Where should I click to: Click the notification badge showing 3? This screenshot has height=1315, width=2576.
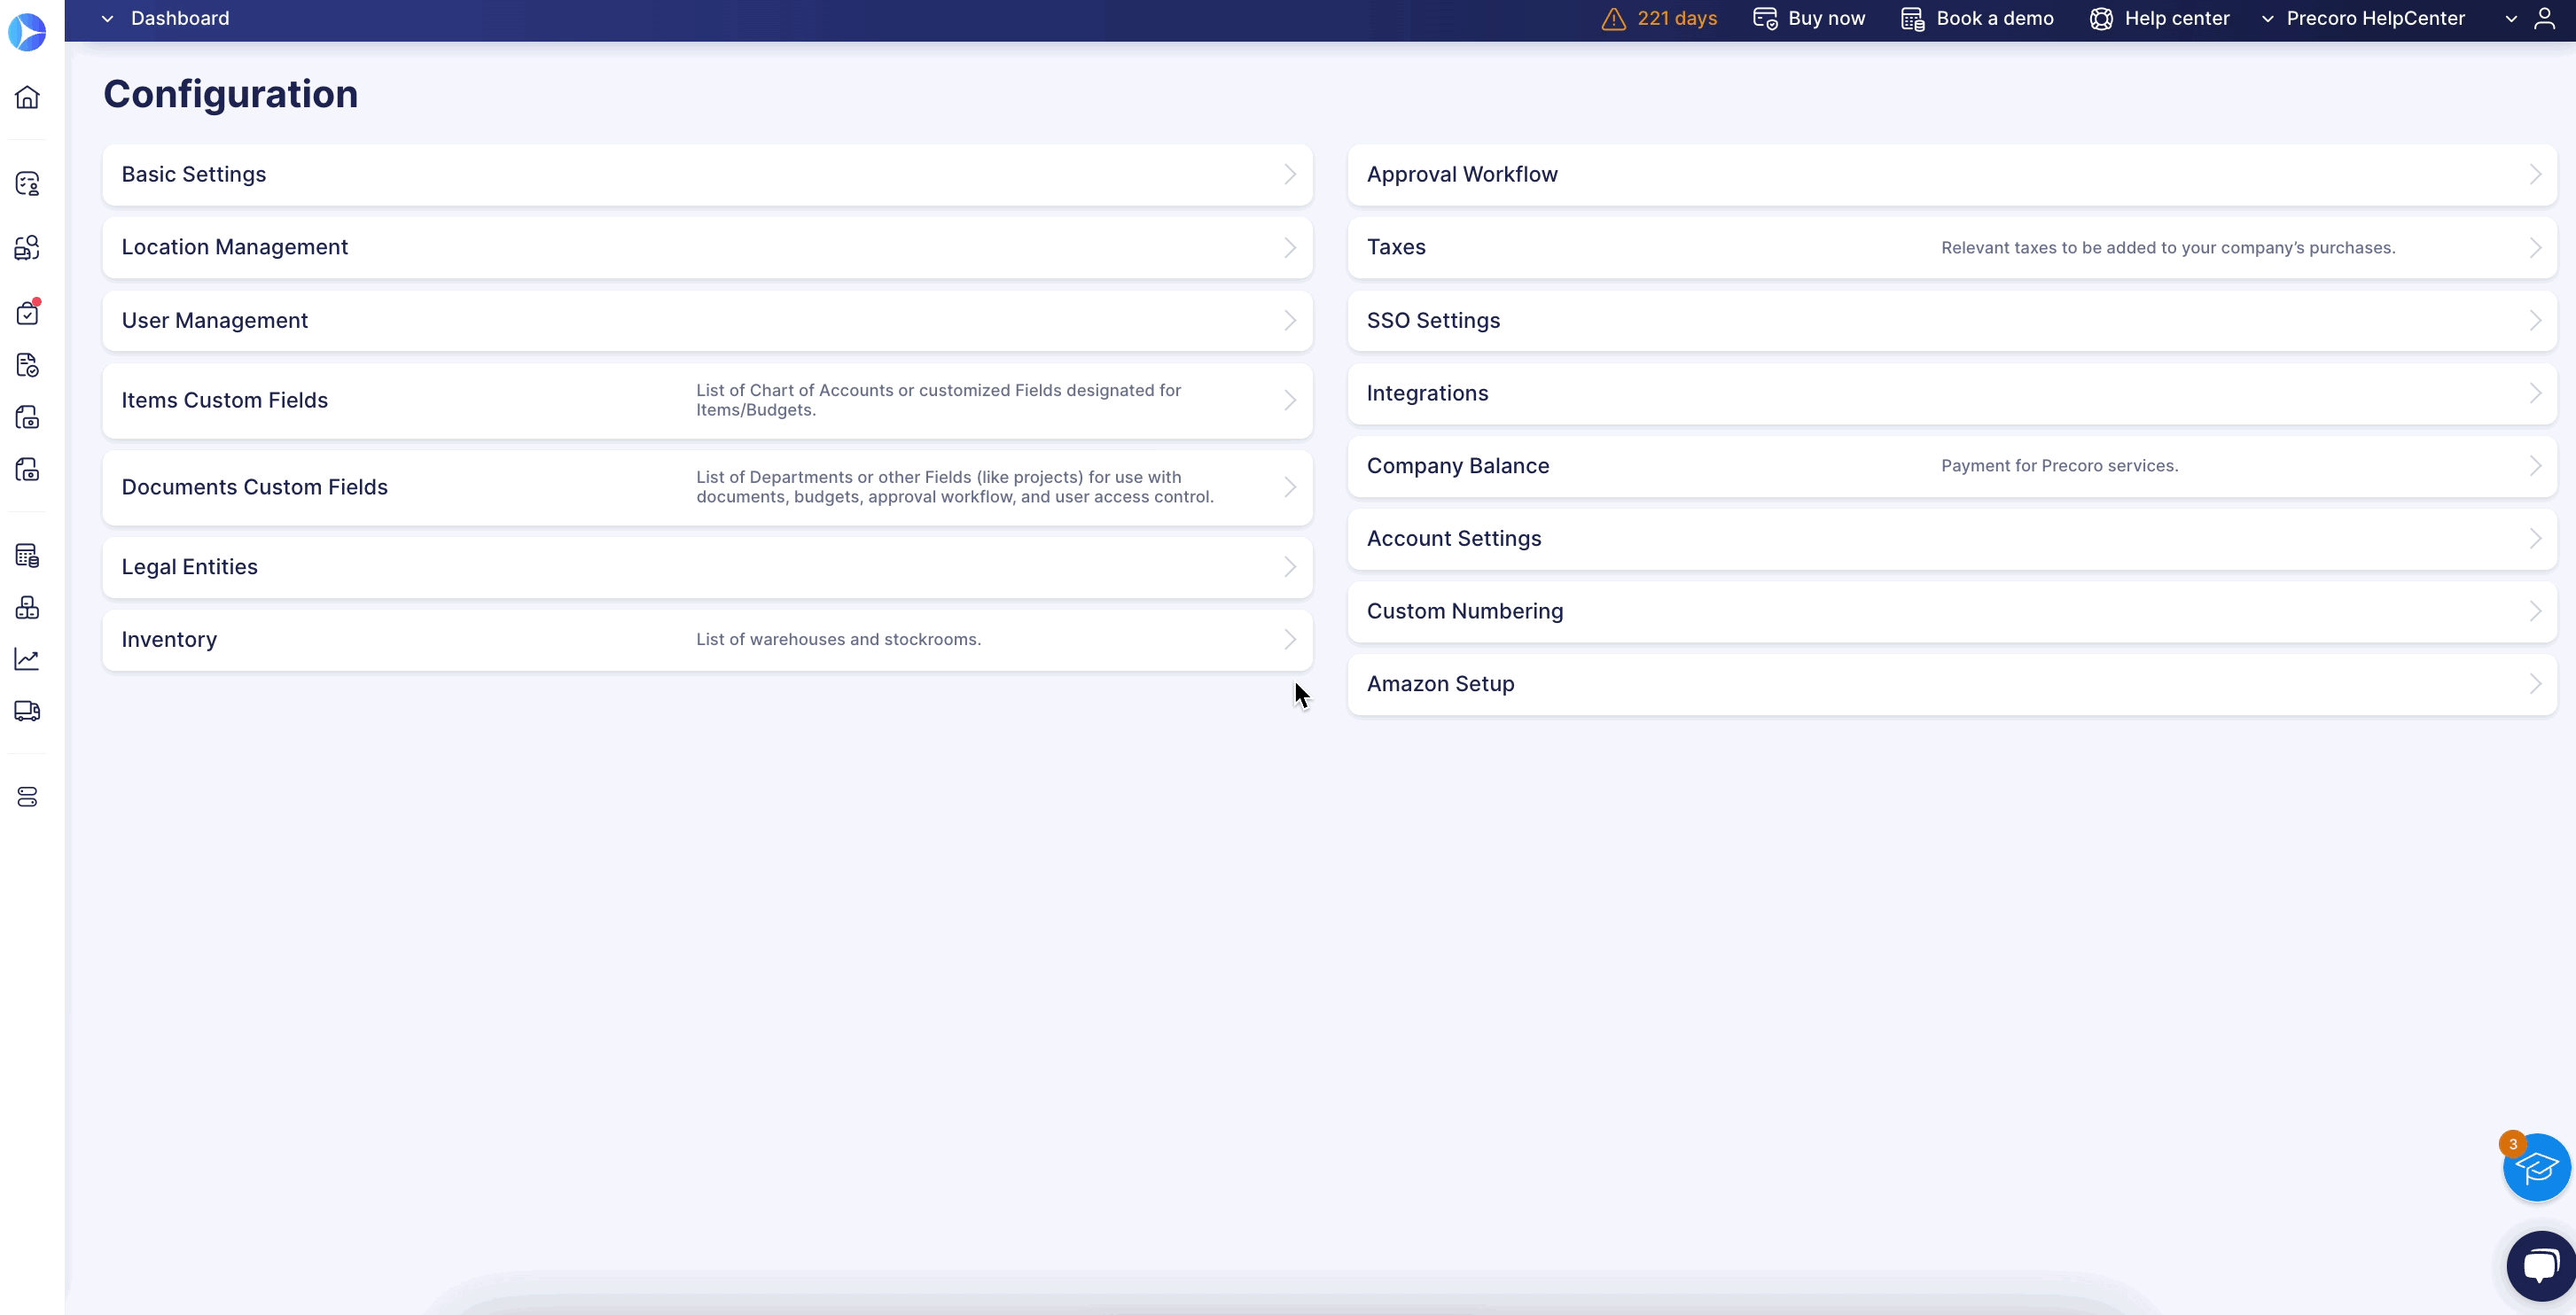(2513, 1145)
